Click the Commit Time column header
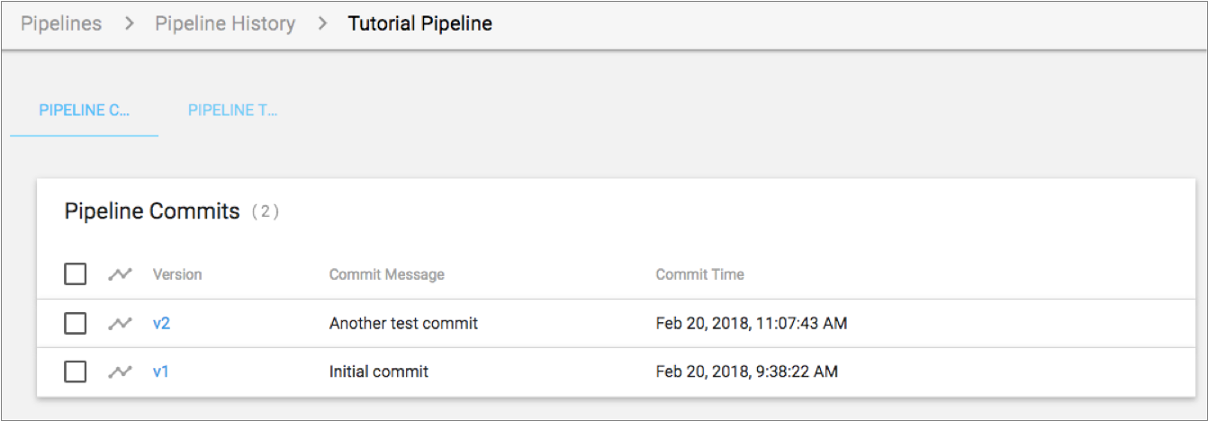This screenshot has width=1208, height=421. [700, 274]
